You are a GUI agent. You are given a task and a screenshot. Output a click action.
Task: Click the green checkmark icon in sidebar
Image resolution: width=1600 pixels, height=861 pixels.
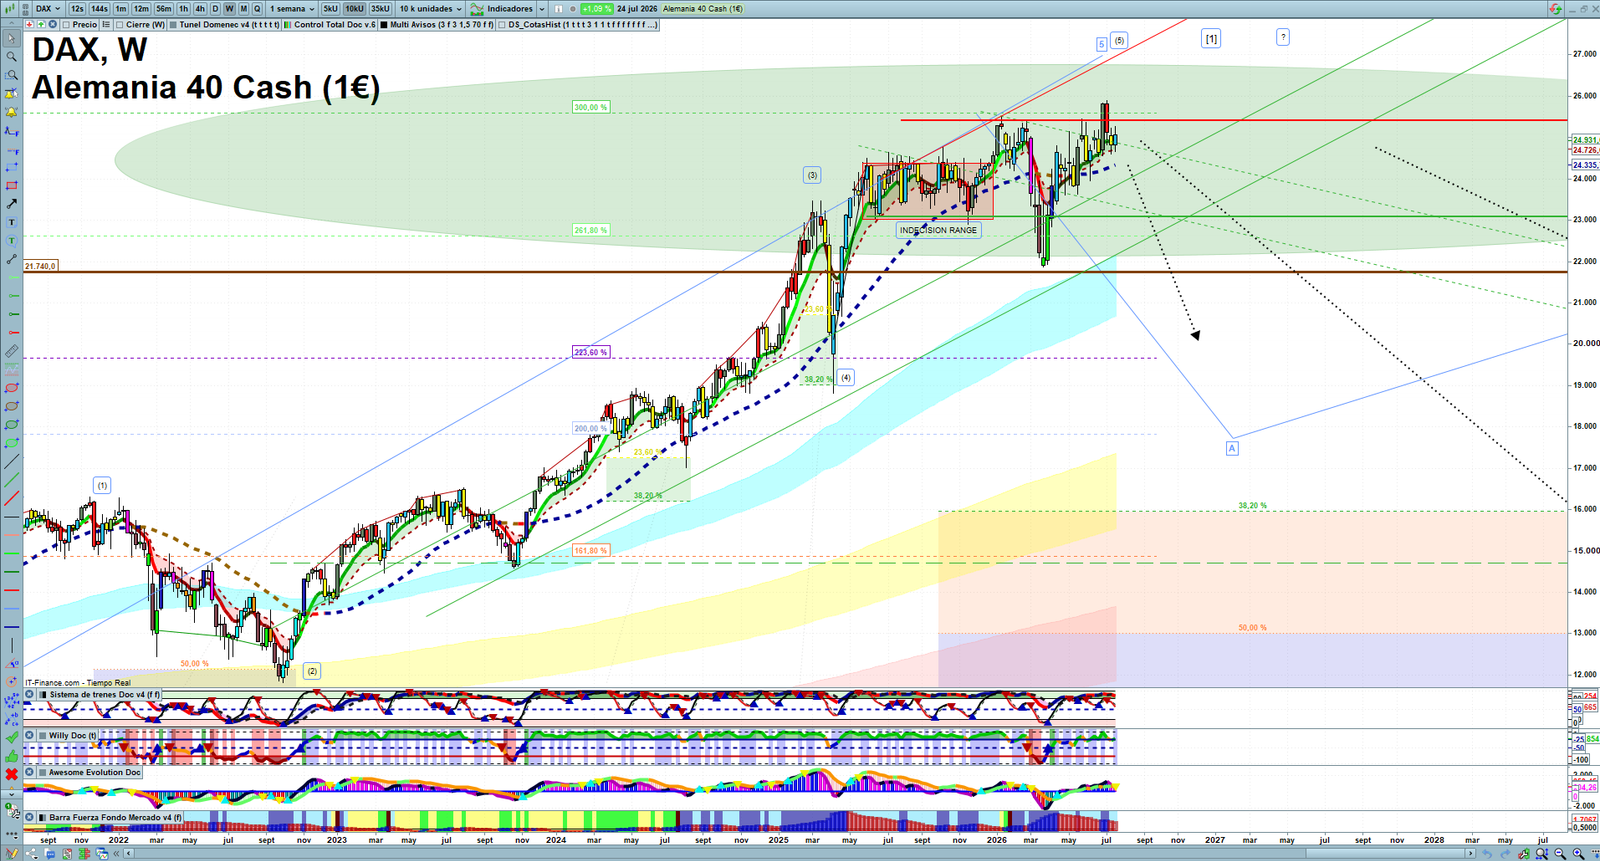coord(11,737)
